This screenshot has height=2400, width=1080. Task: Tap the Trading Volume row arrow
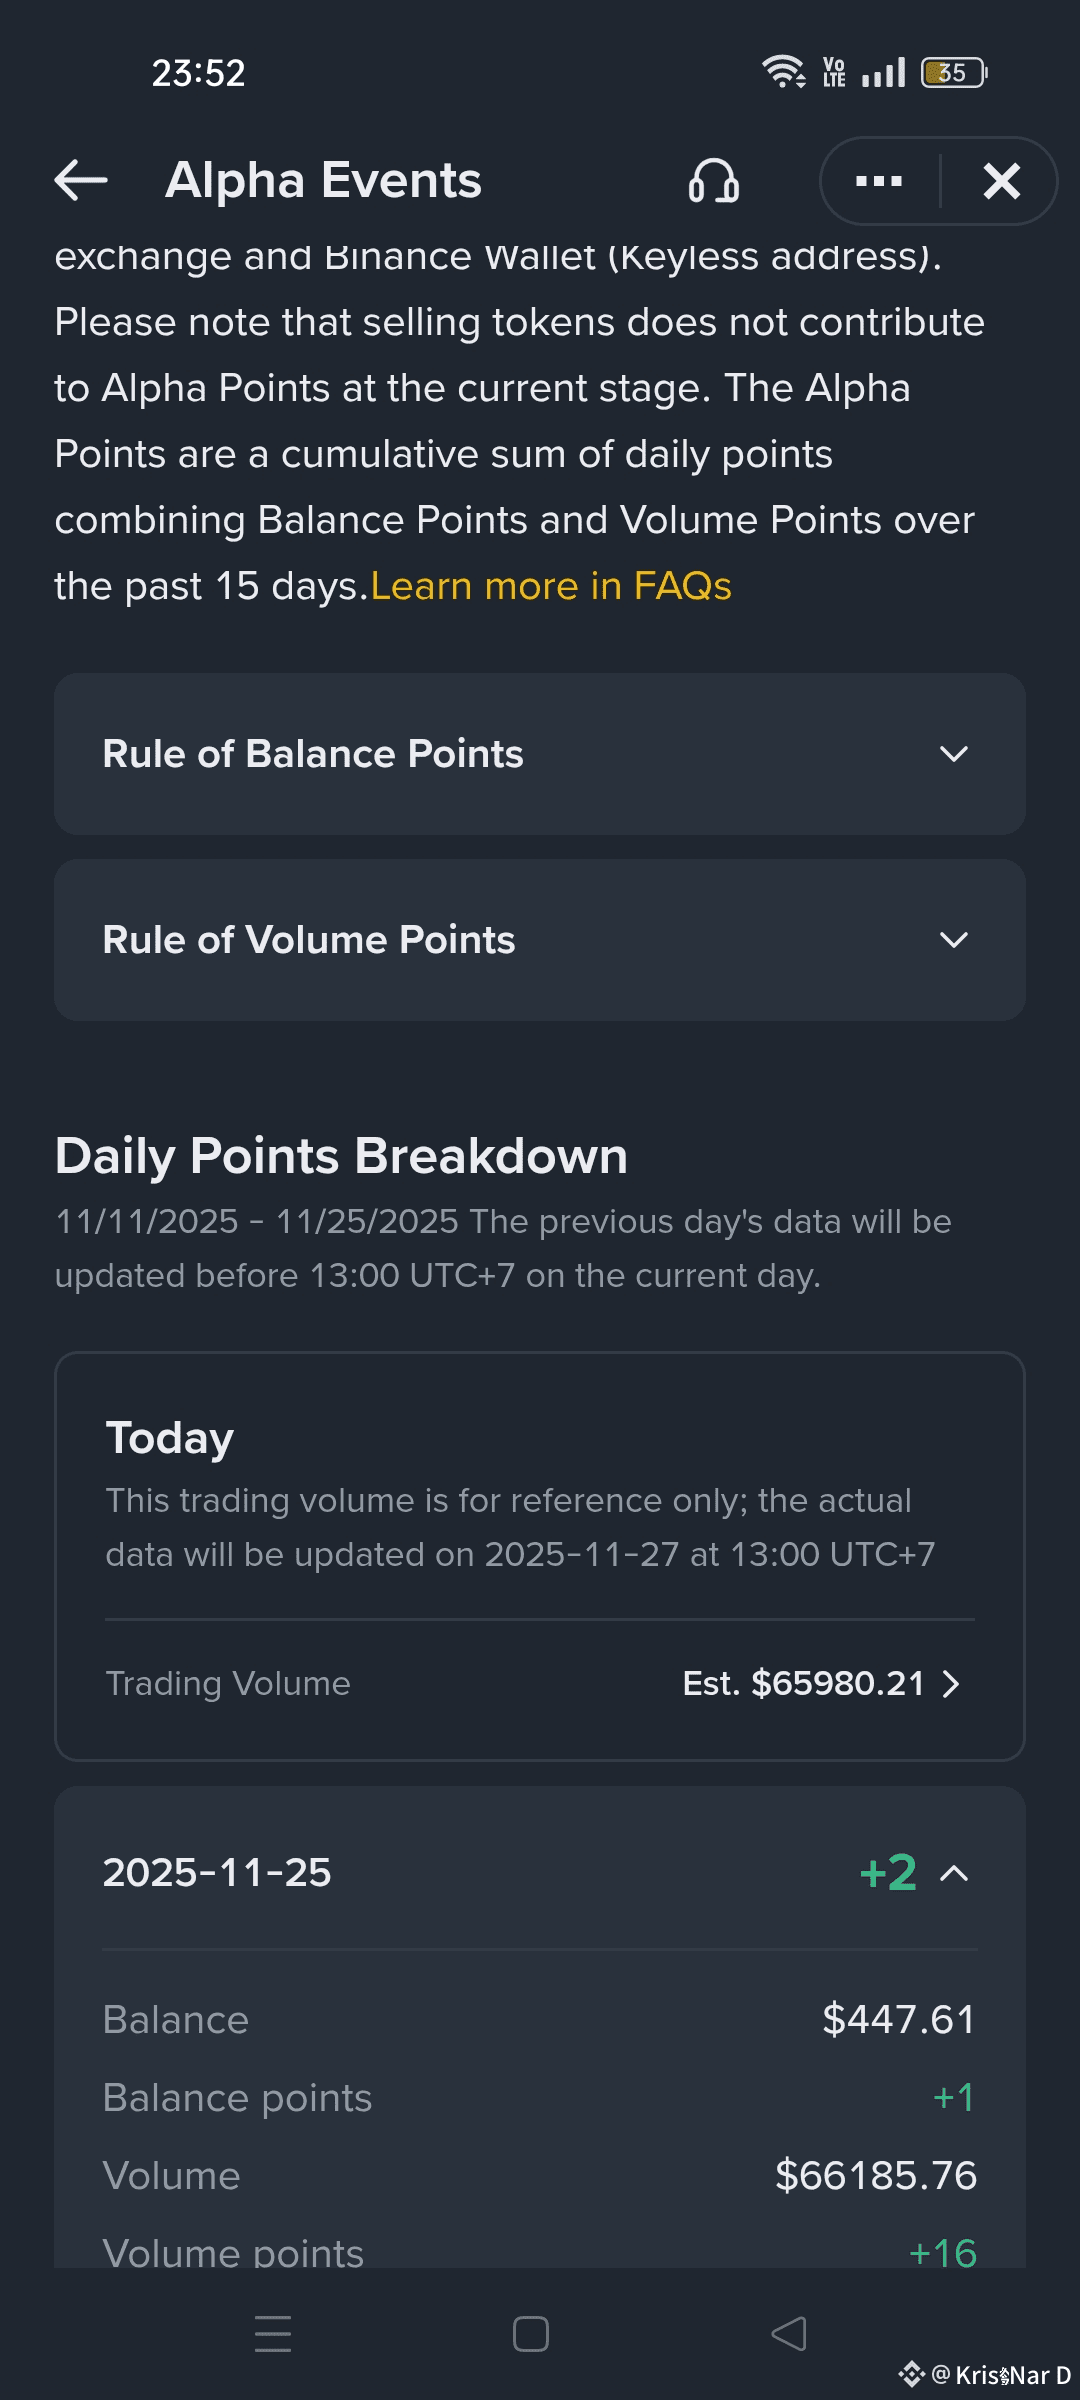click(x=951, y=1684)
